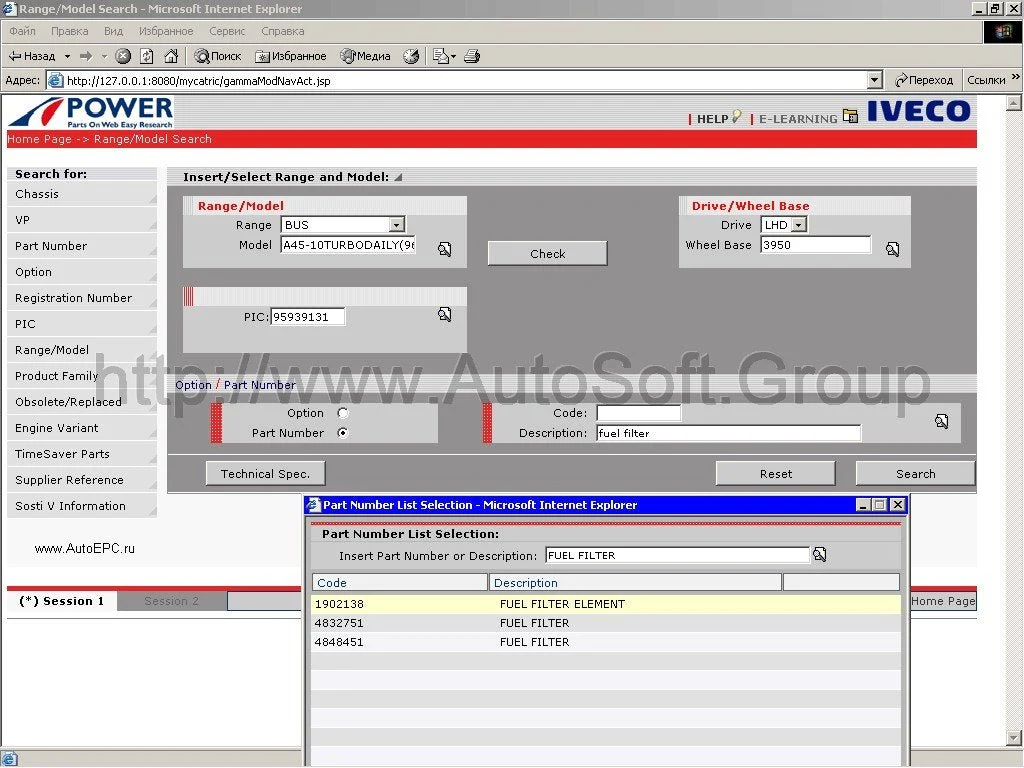Open the Range dropdown showing BUS
The image size is (1024, 768).
pyautogui.click(x=396, y=226)
